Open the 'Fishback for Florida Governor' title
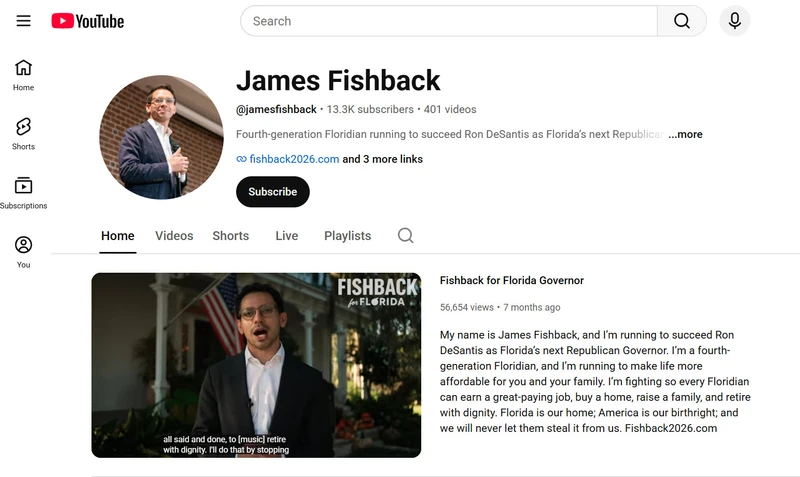Viewport: 800px width, 477px height. (x=512, y=281)
